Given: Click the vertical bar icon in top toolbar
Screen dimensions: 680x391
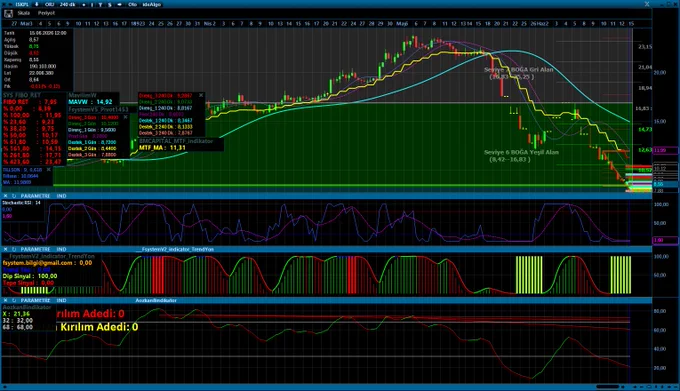Looking at the screenshot, I should pyautogui.click(x=92, y=5).
